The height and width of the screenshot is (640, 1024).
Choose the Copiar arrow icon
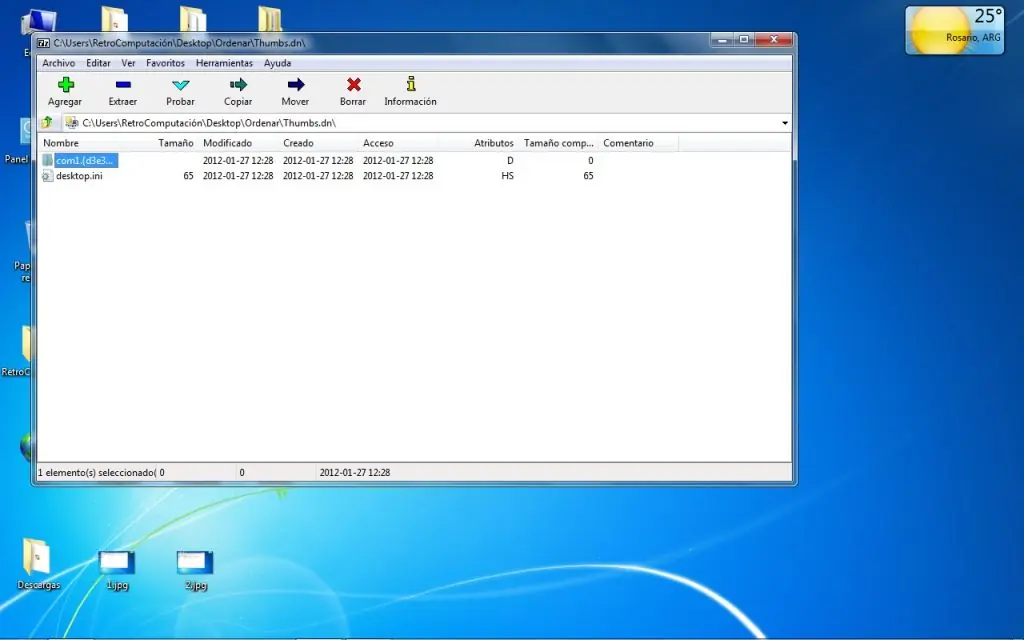click(x=238, y=84)
